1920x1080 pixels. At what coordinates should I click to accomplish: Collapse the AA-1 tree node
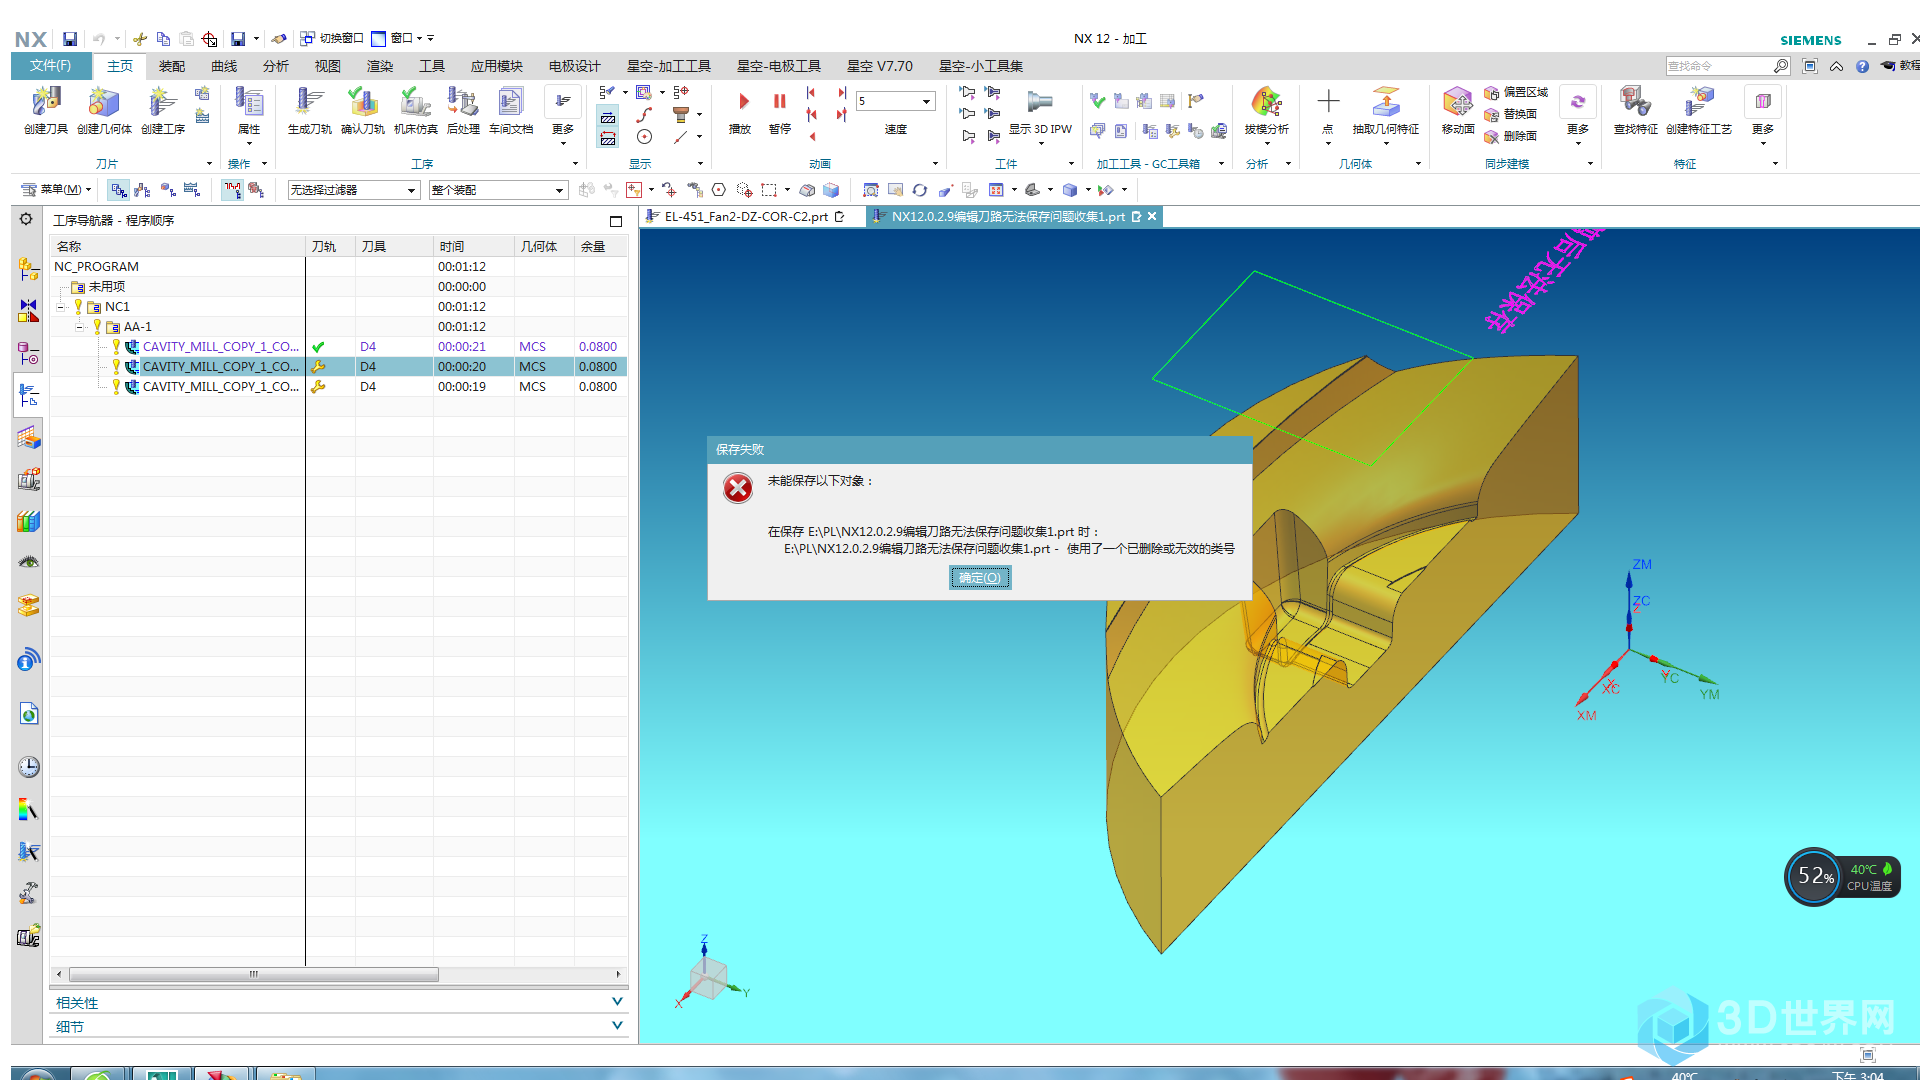click(80, 327)
